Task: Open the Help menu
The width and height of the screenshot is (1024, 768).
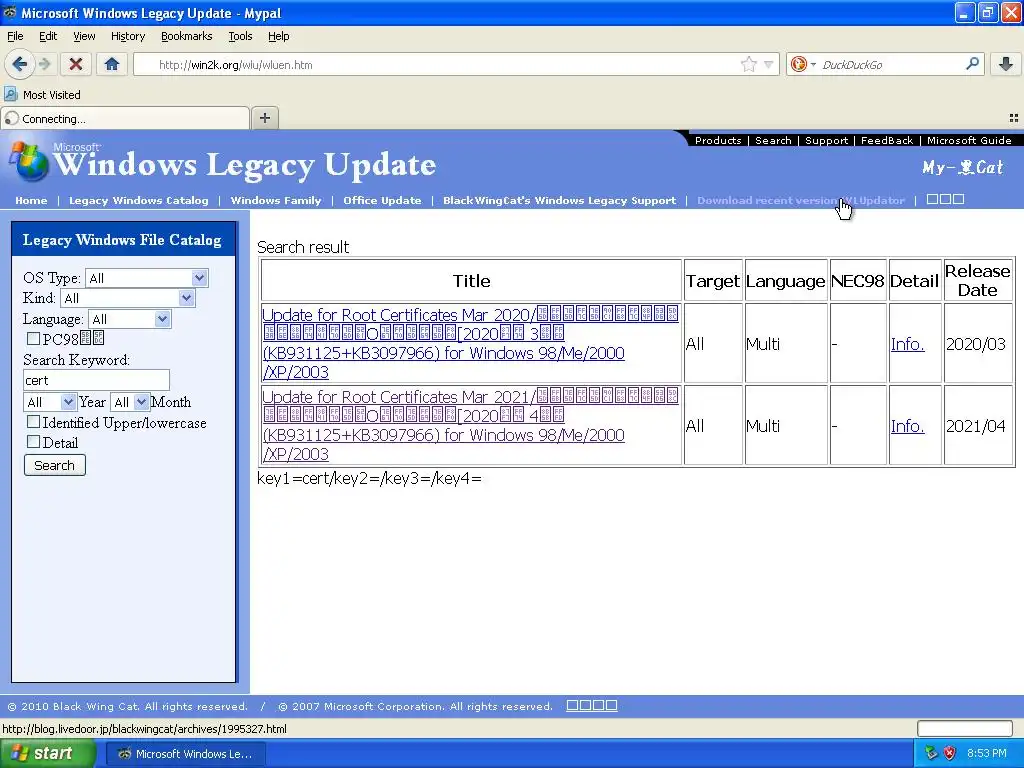Action: coord(278,36)
